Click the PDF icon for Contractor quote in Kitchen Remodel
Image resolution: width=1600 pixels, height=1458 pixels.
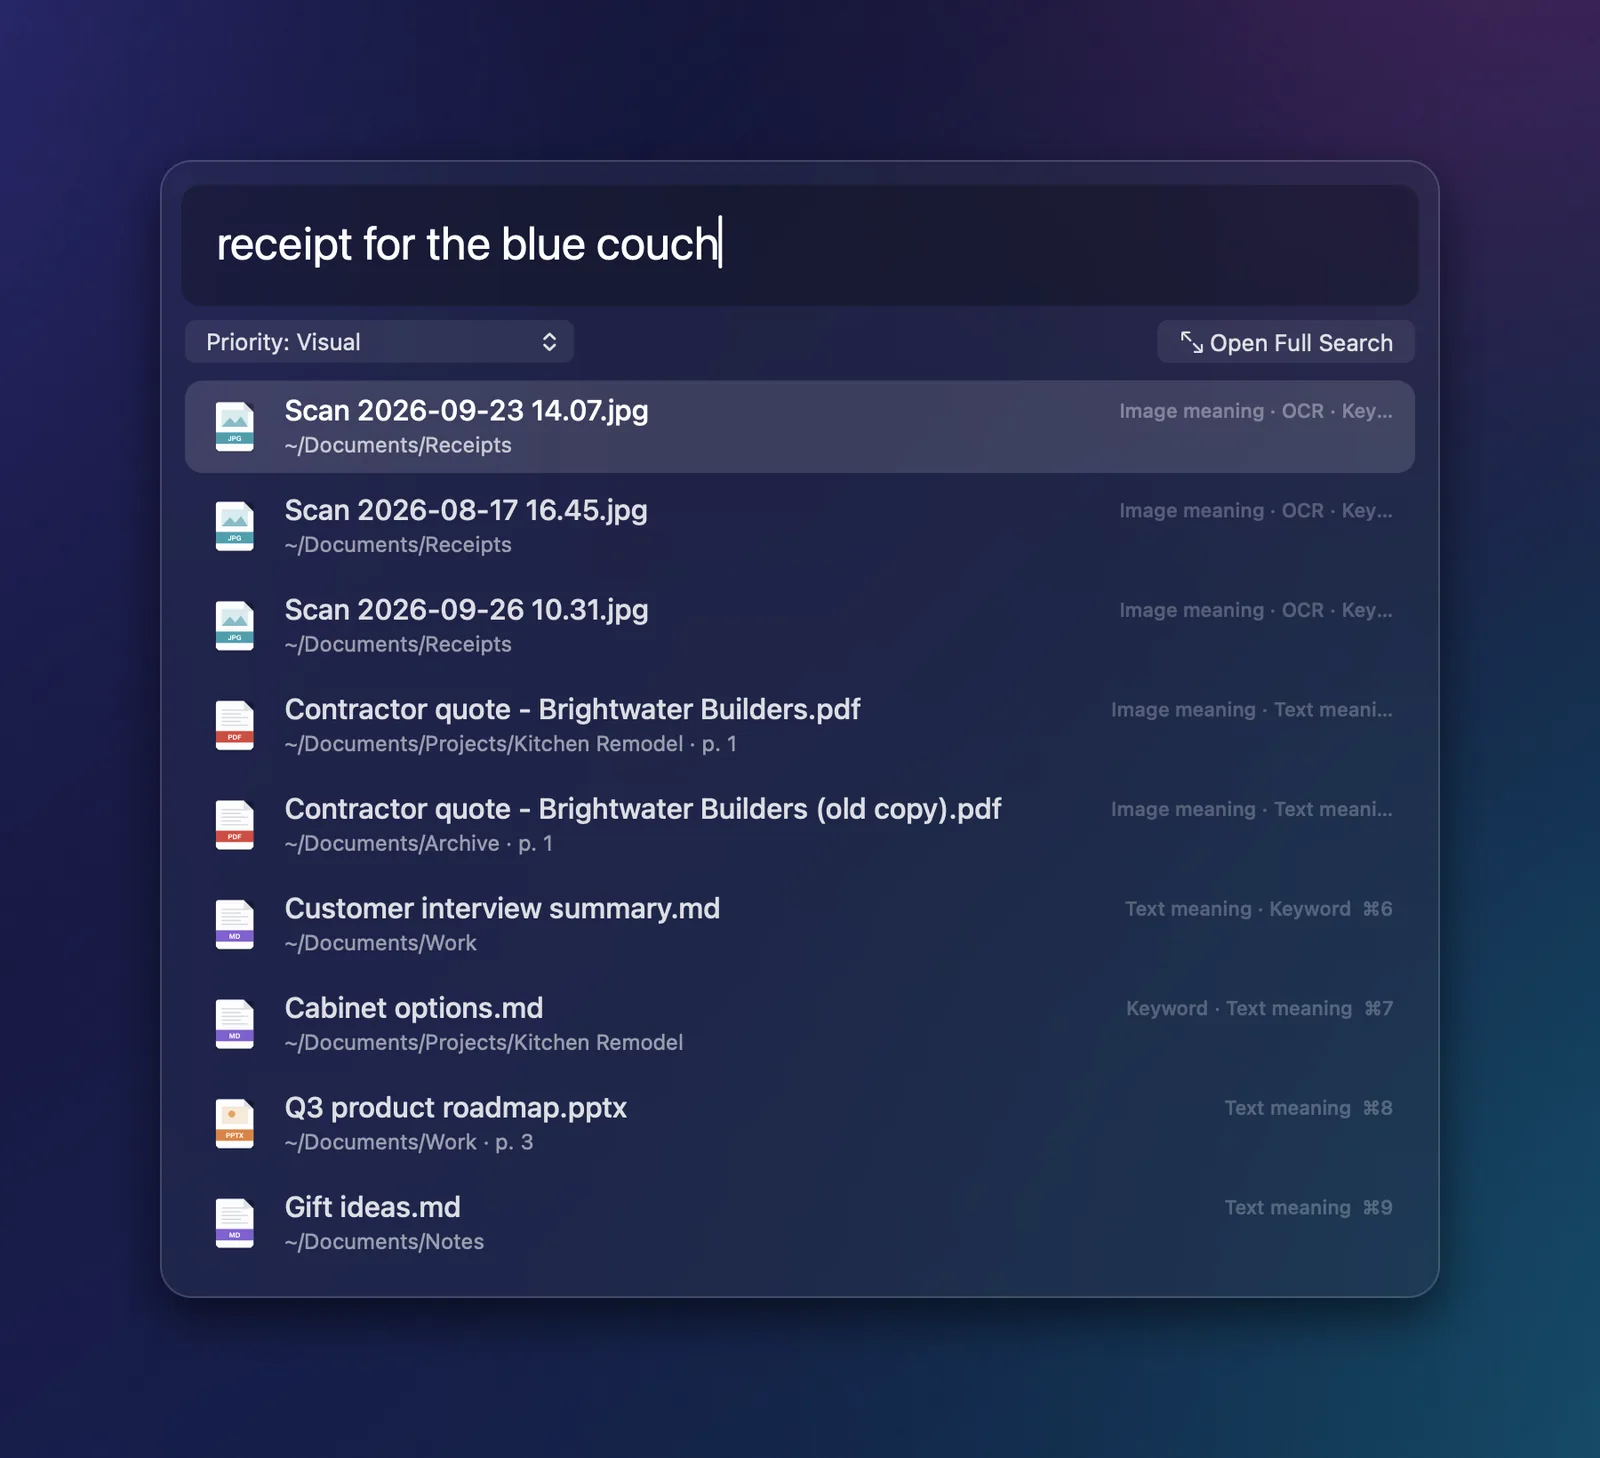(x=234, y=726)
